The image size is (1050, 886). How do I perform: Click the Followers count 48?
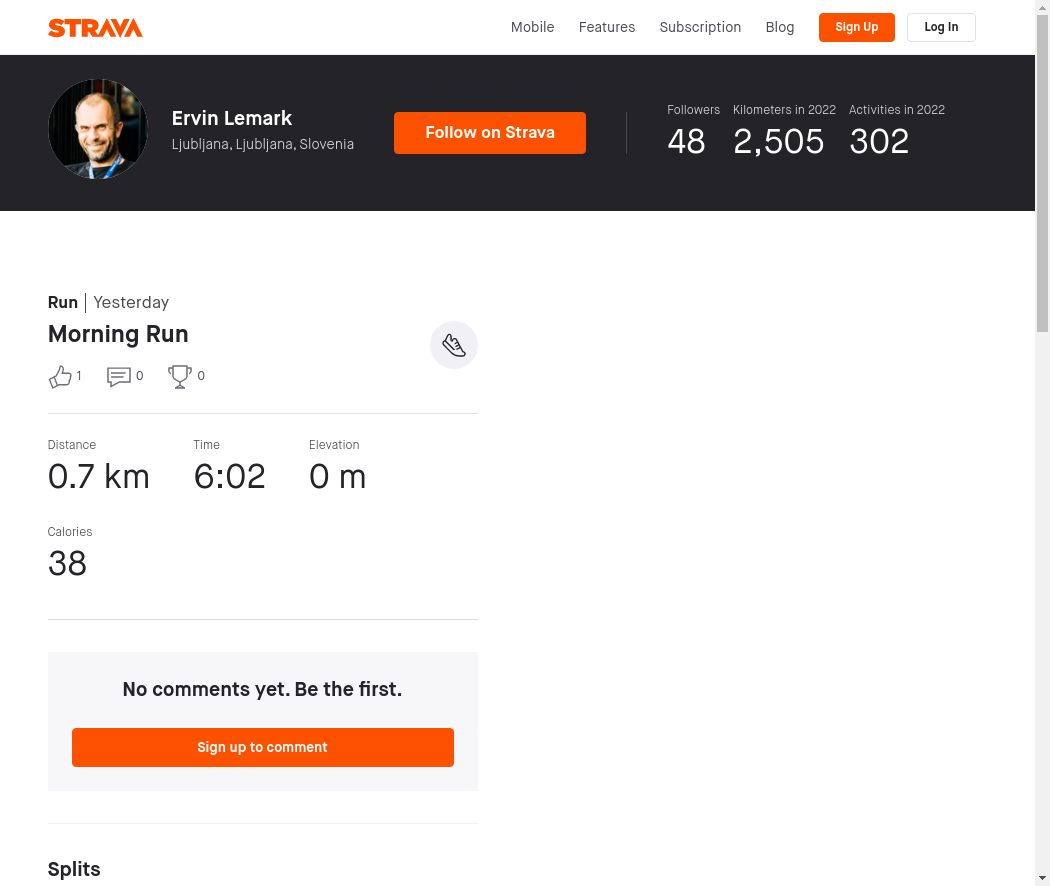686,142
